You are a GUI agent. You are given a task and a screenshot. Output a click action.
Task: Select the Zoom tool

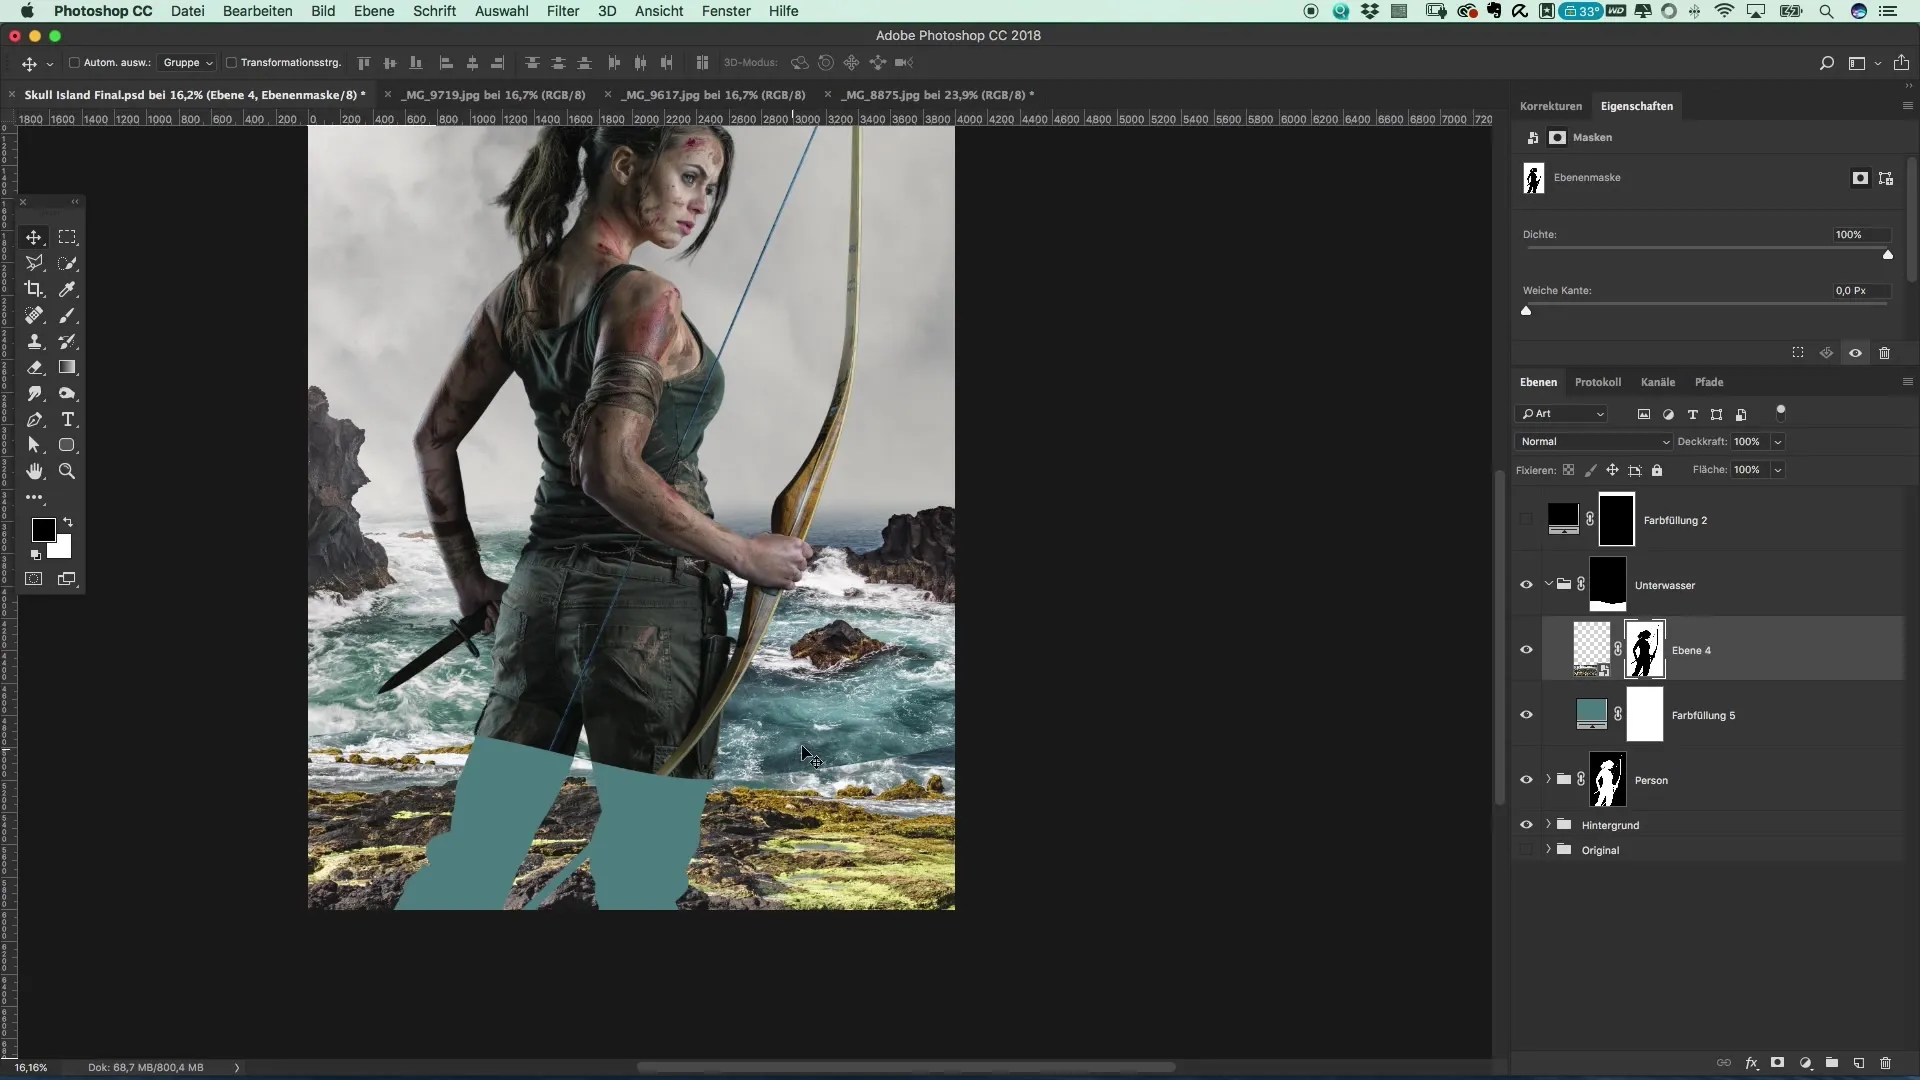point(67,471)
